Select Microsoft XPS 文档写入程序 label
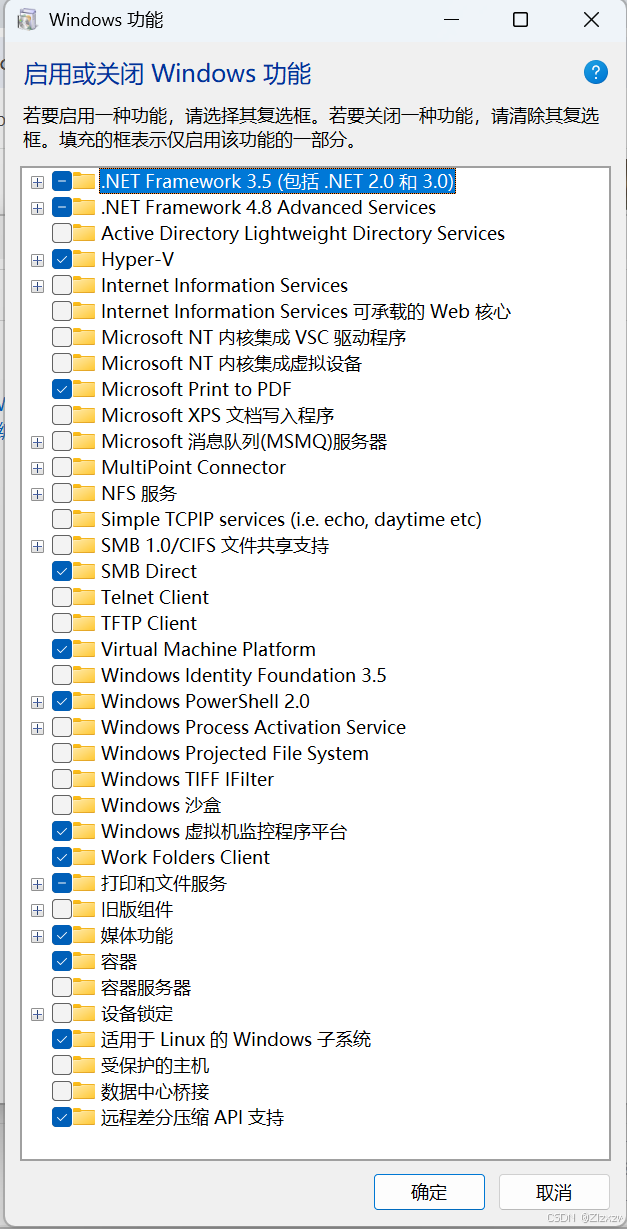 click(217, 415)
